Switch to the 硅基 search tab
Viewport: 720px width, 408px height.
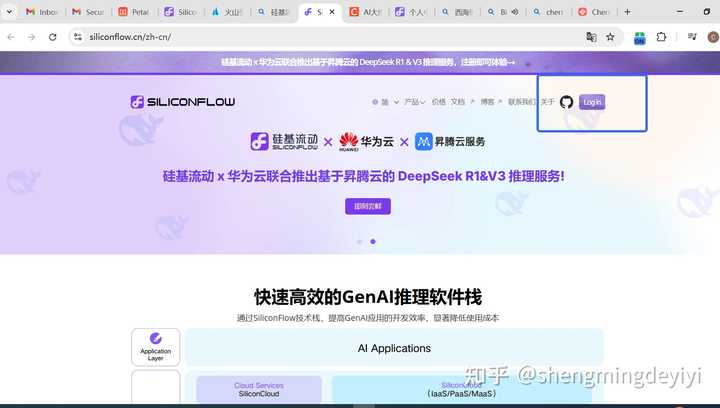tap(274, 12)
